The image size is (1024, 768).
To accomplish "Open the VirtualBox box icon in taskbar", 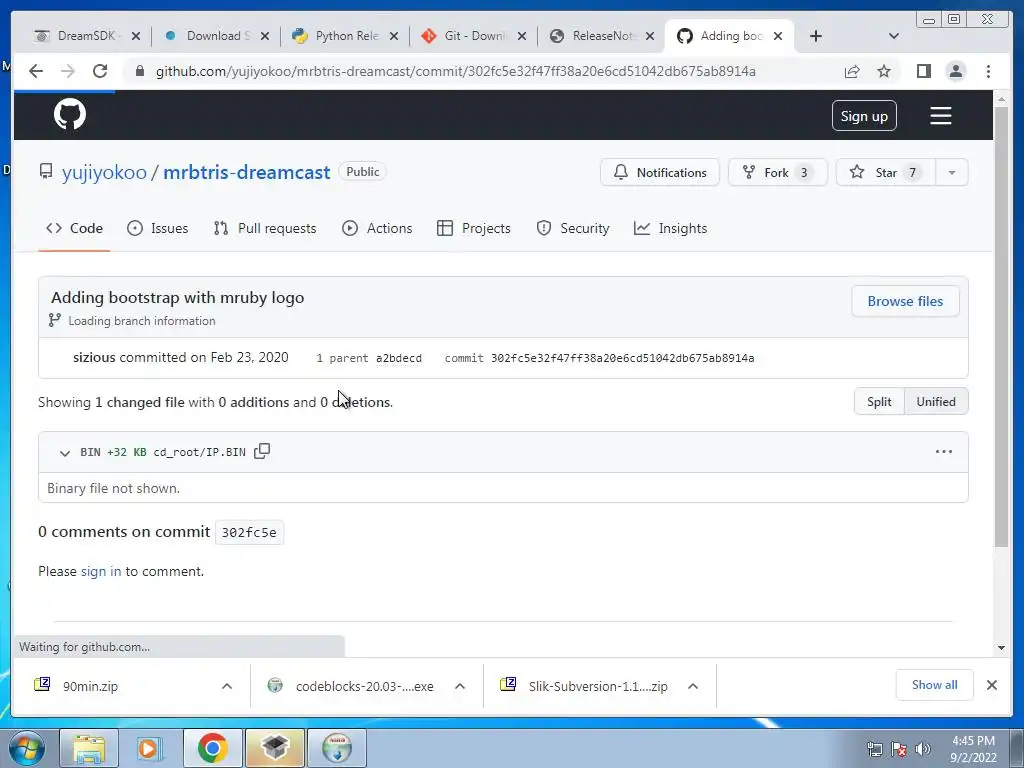I will (275, 748).
